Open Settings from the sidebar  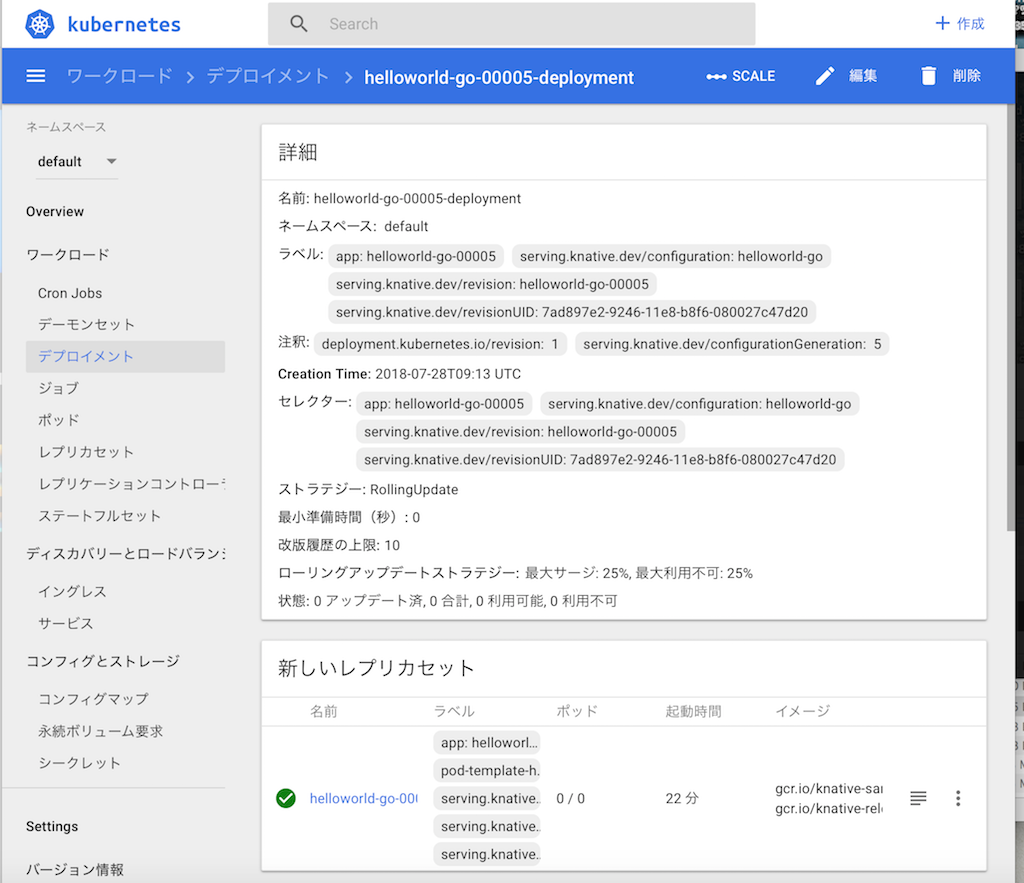tap(50, 826)
